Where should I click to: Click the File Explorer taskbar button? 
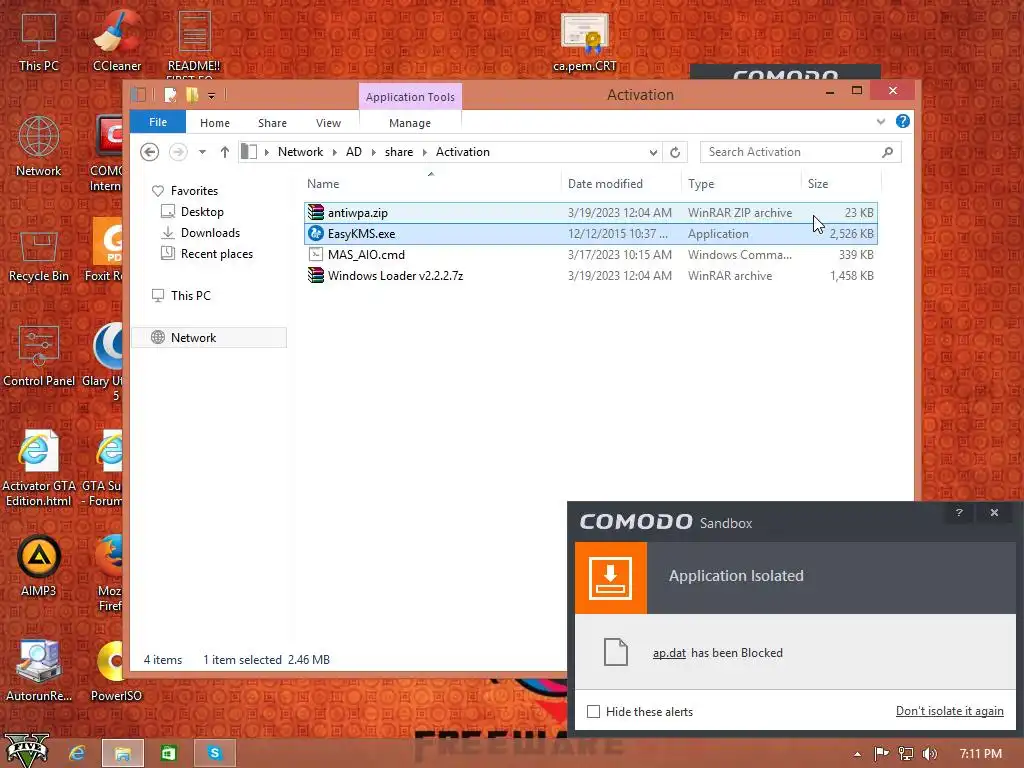point(123,754)
